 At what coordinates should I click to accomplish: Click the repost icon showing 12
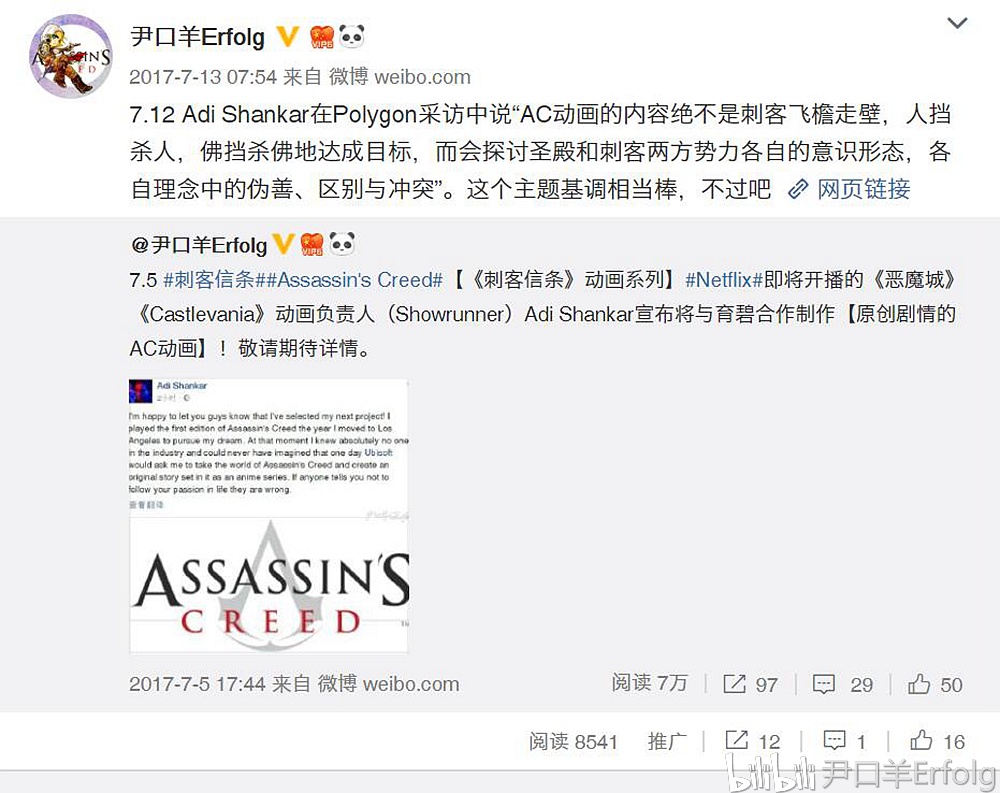pos(737,740)
